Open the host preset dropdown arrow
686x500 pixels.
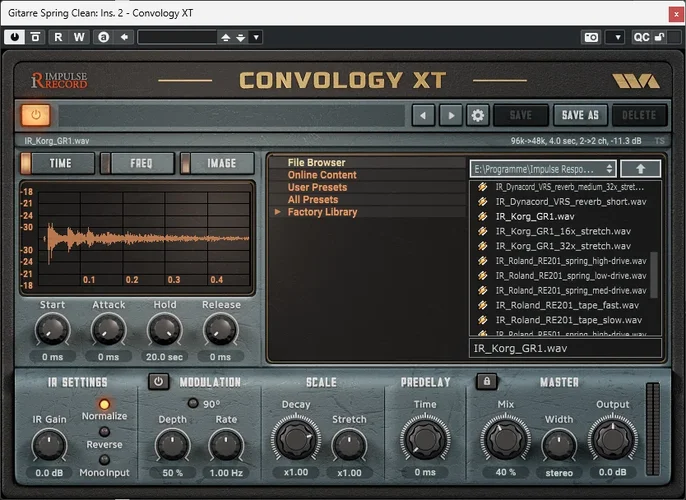tap(256, 37)
